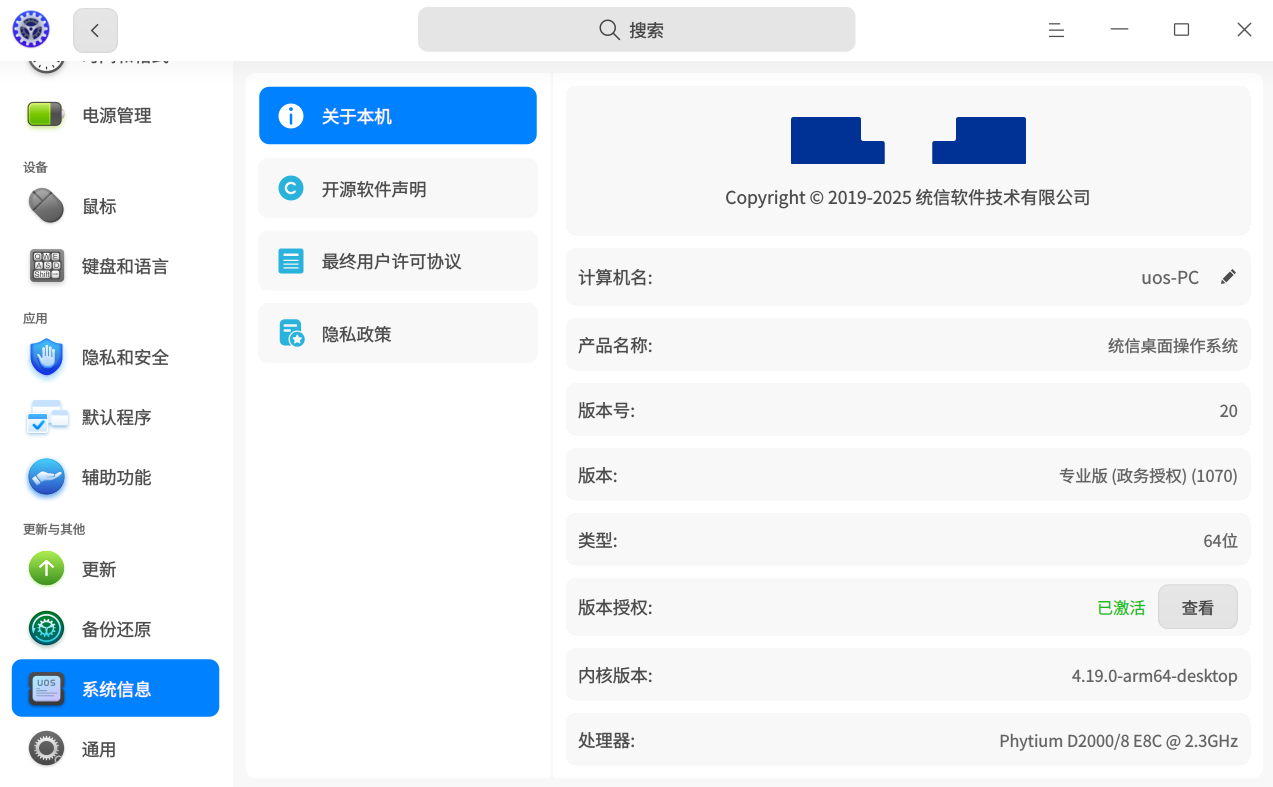The width and height of the screenshot is (1273, 787).
Task: Click the shield icon for 隐私和安全
Action: 46,357
